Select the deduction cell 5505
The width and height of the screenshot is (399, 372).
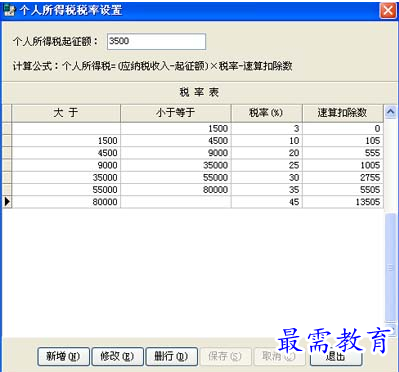[343, 190]
